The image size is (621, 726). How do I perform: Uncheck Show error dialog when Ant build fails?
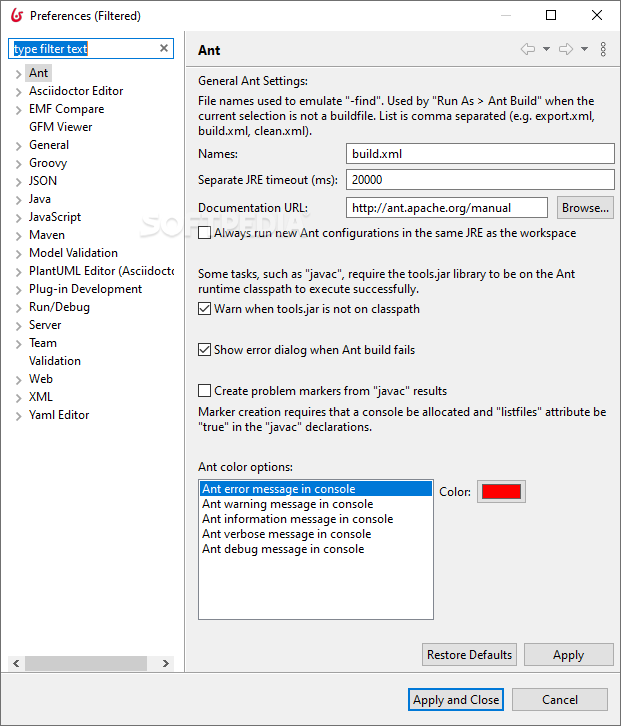(204, 350)
